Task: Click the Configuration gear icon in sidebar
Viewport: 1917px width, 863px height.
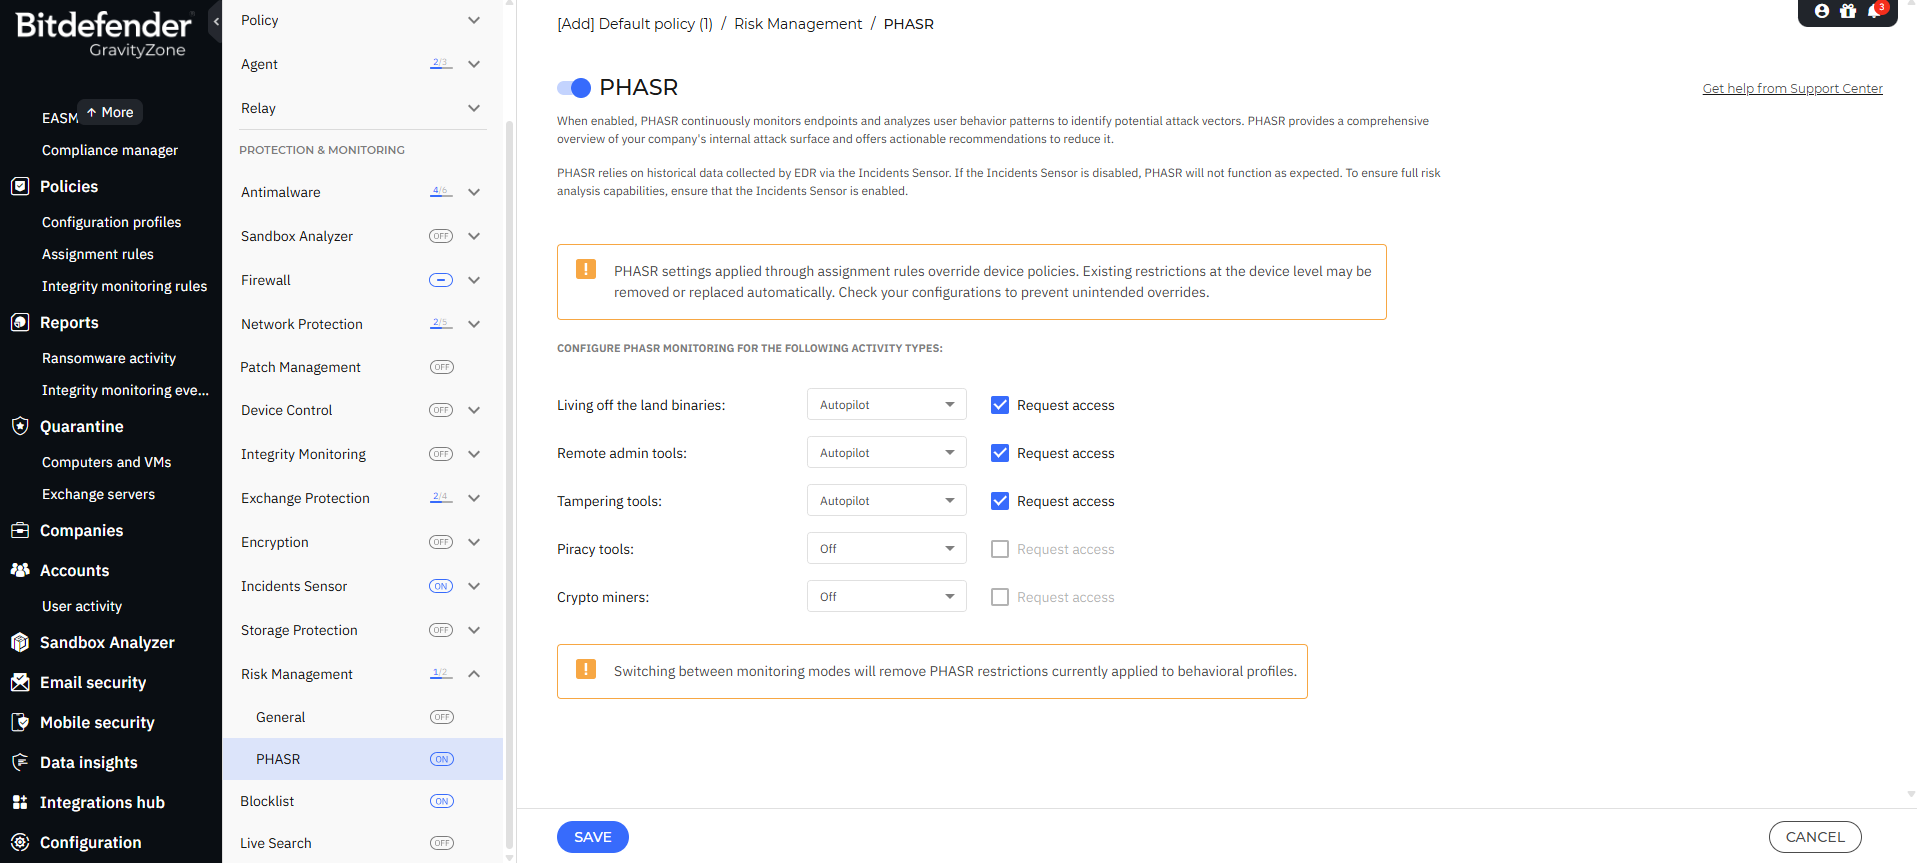Action: 20,842
